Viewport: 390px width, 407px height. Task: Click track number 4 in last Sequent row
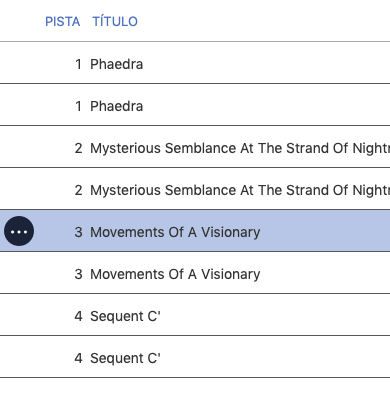coord(78,358)
